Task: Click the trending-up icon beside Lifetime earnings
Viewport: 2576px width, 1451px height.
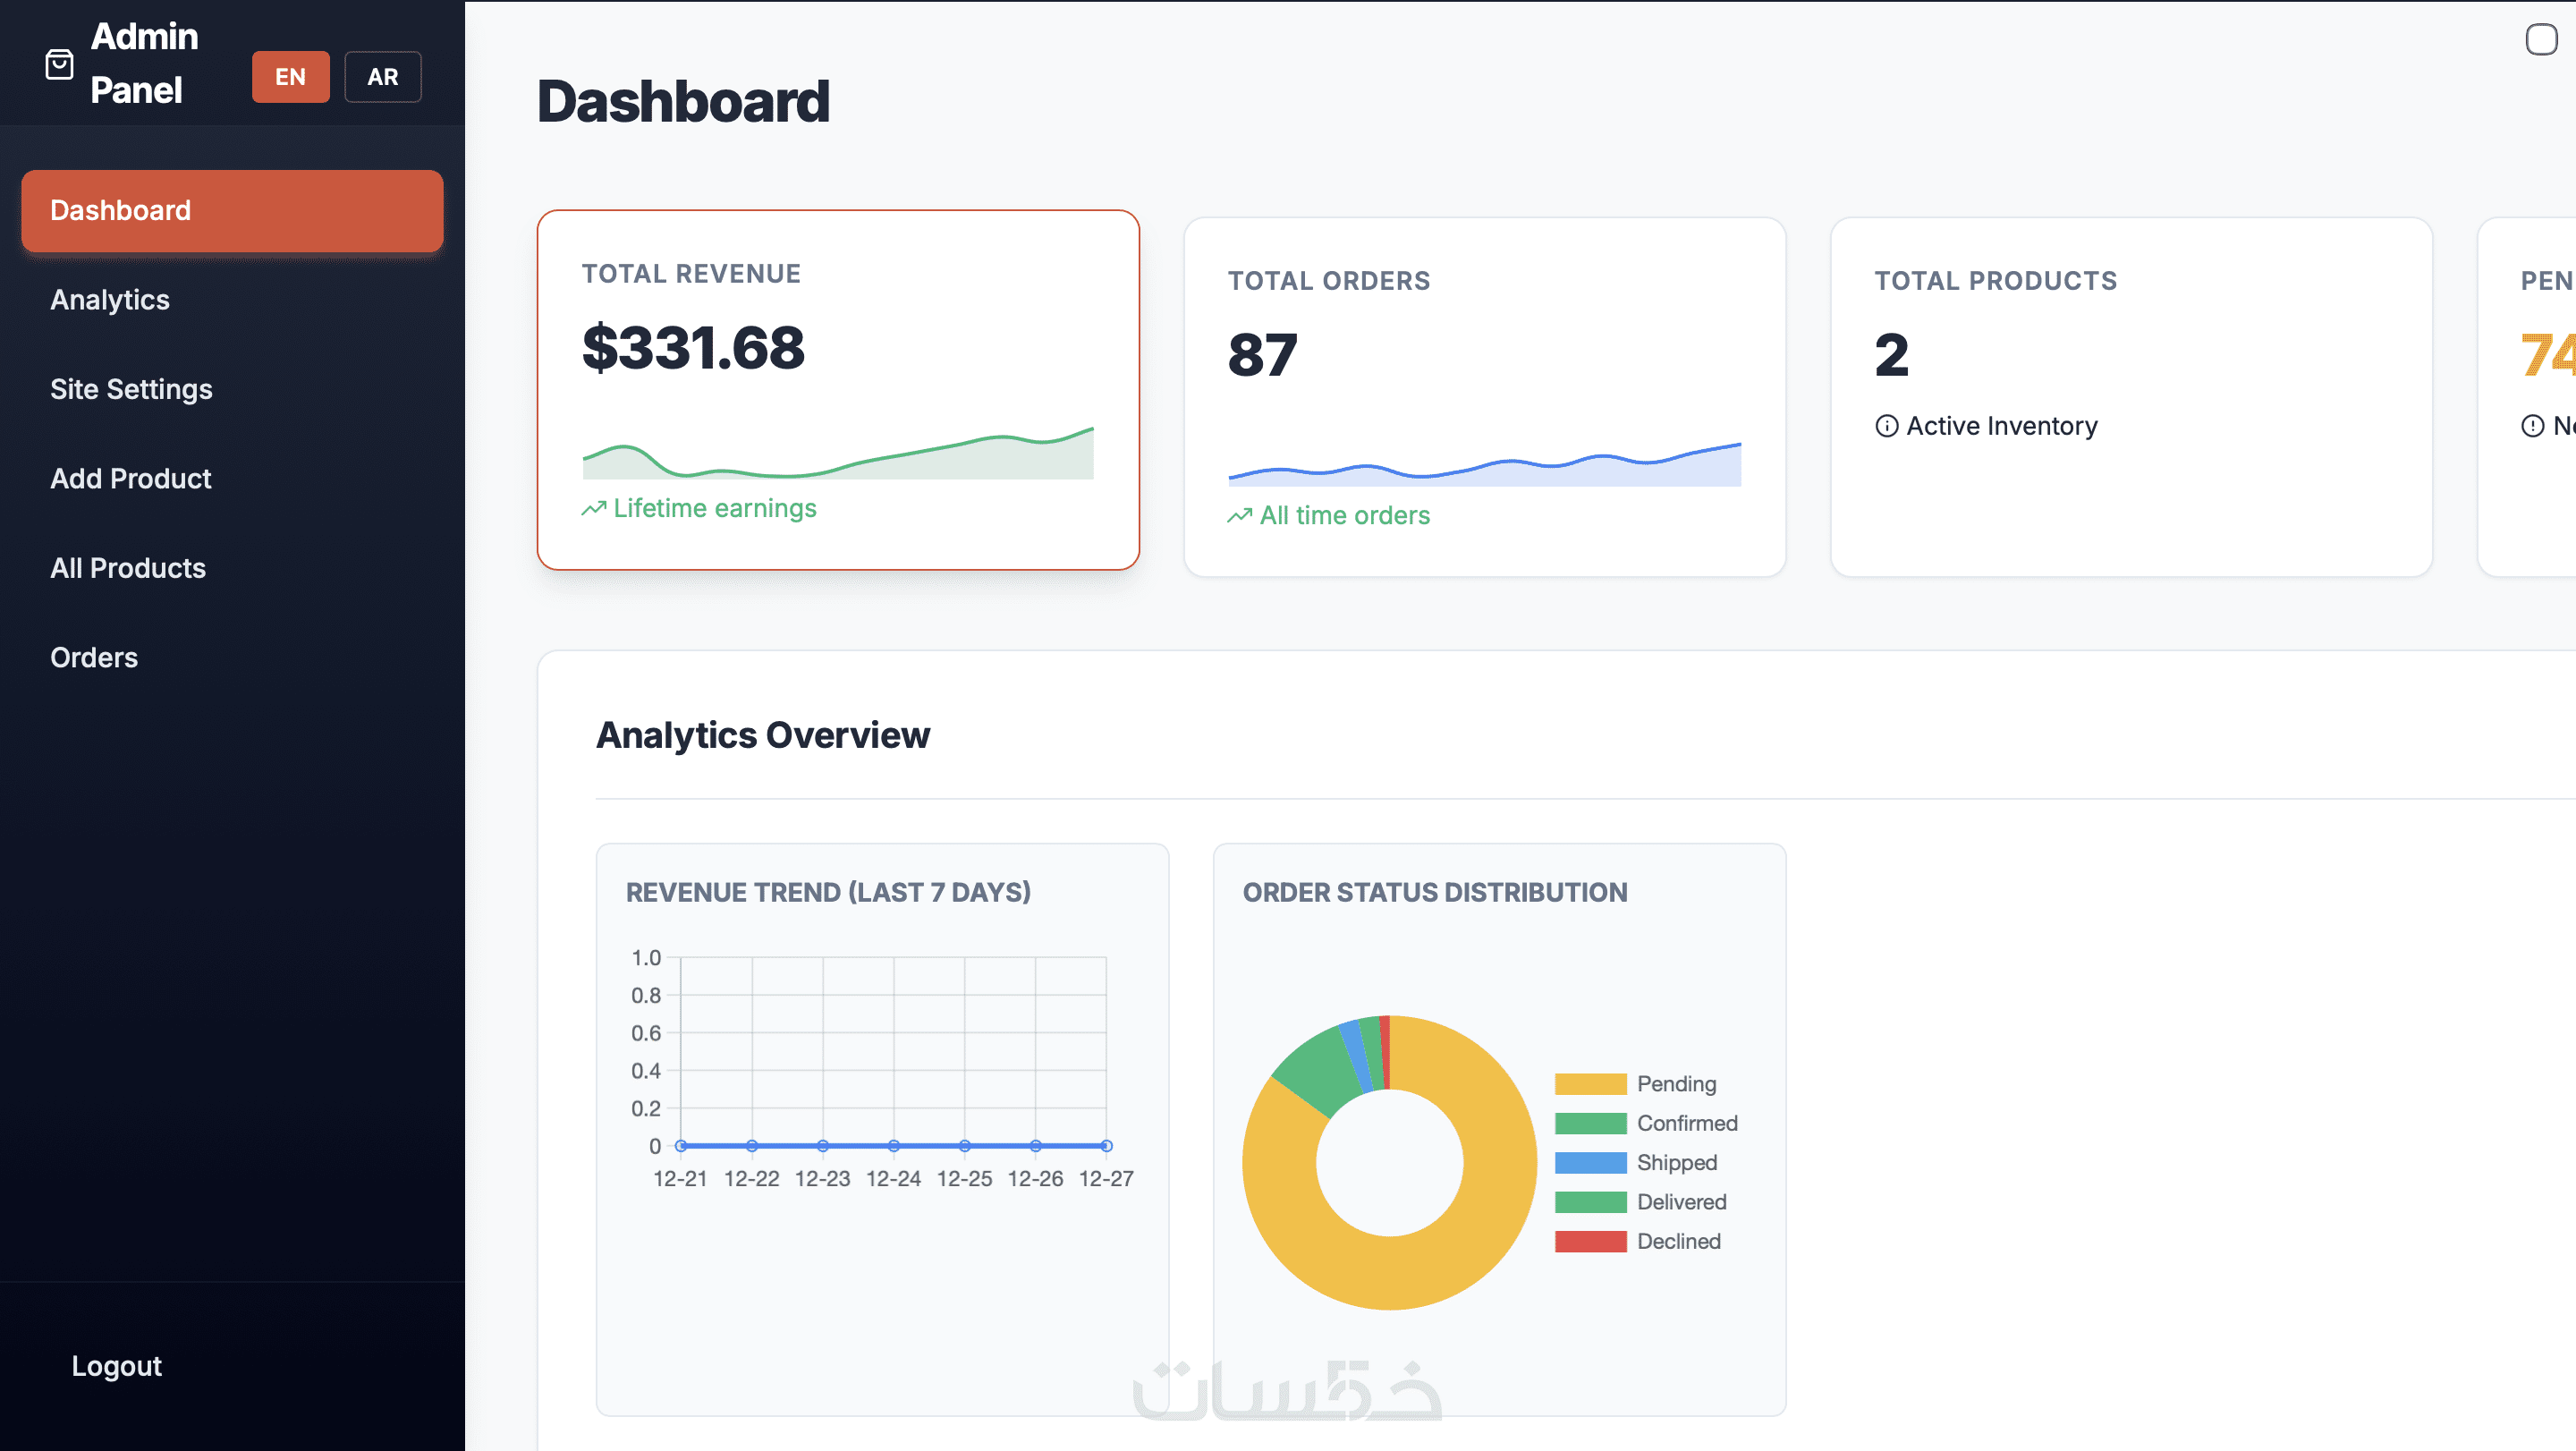Action: coord(594,509)
